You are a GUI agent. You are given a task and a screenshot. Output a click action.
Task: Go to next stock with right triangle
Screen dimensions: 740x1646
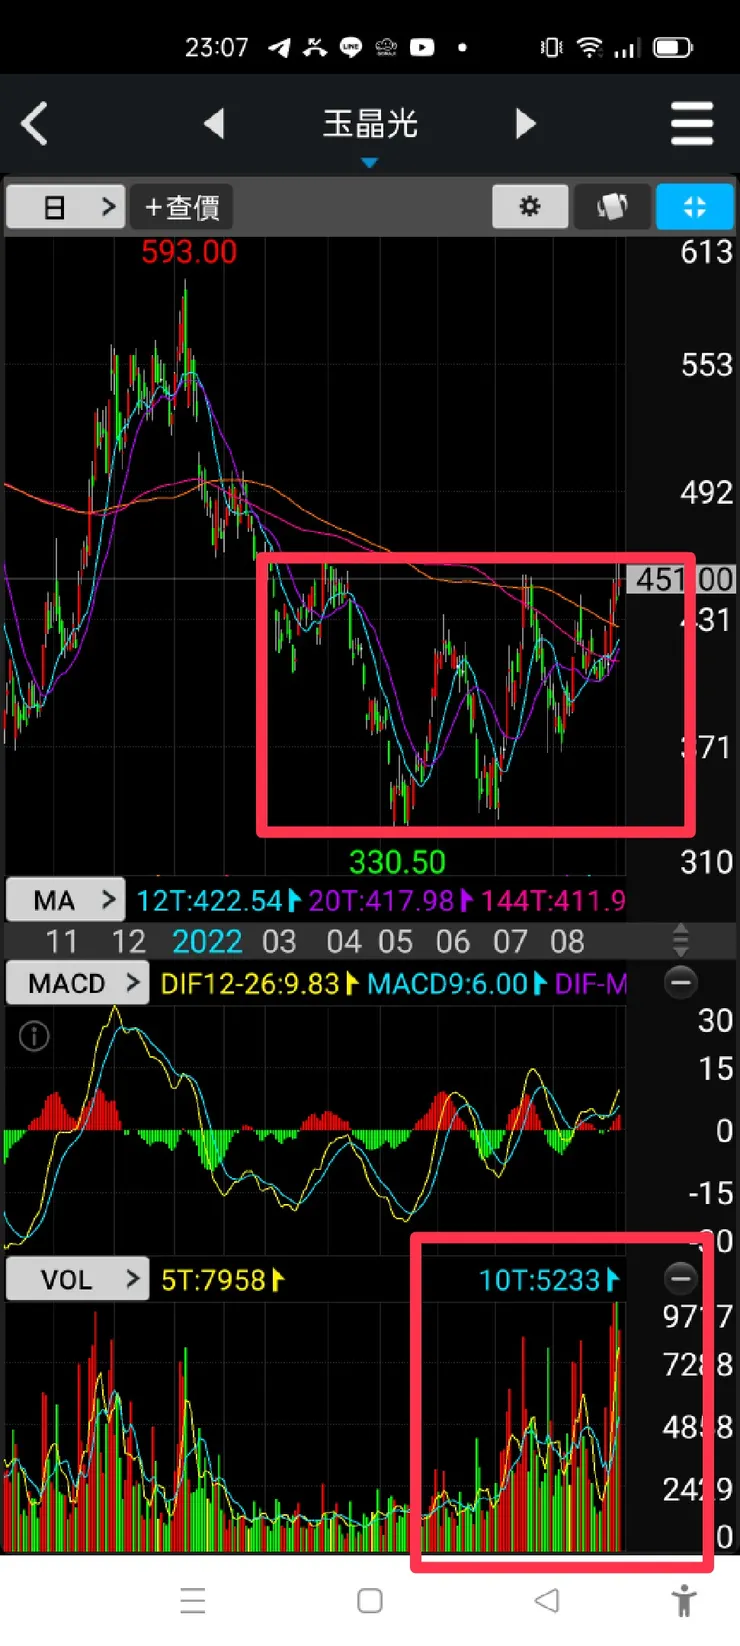pyautogui.click(x=525, y=124)
